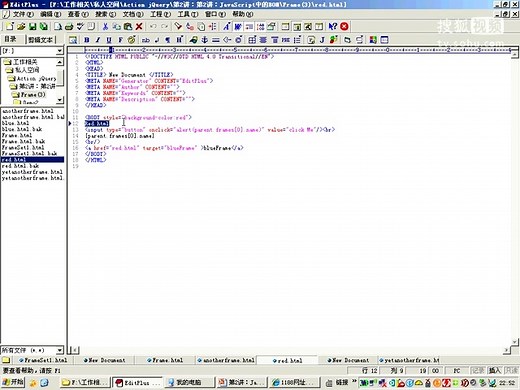This screenshot has width=520, height=390.
Task: Select anotherframe.html.bak in file list
Action: [x=33, y=117]
